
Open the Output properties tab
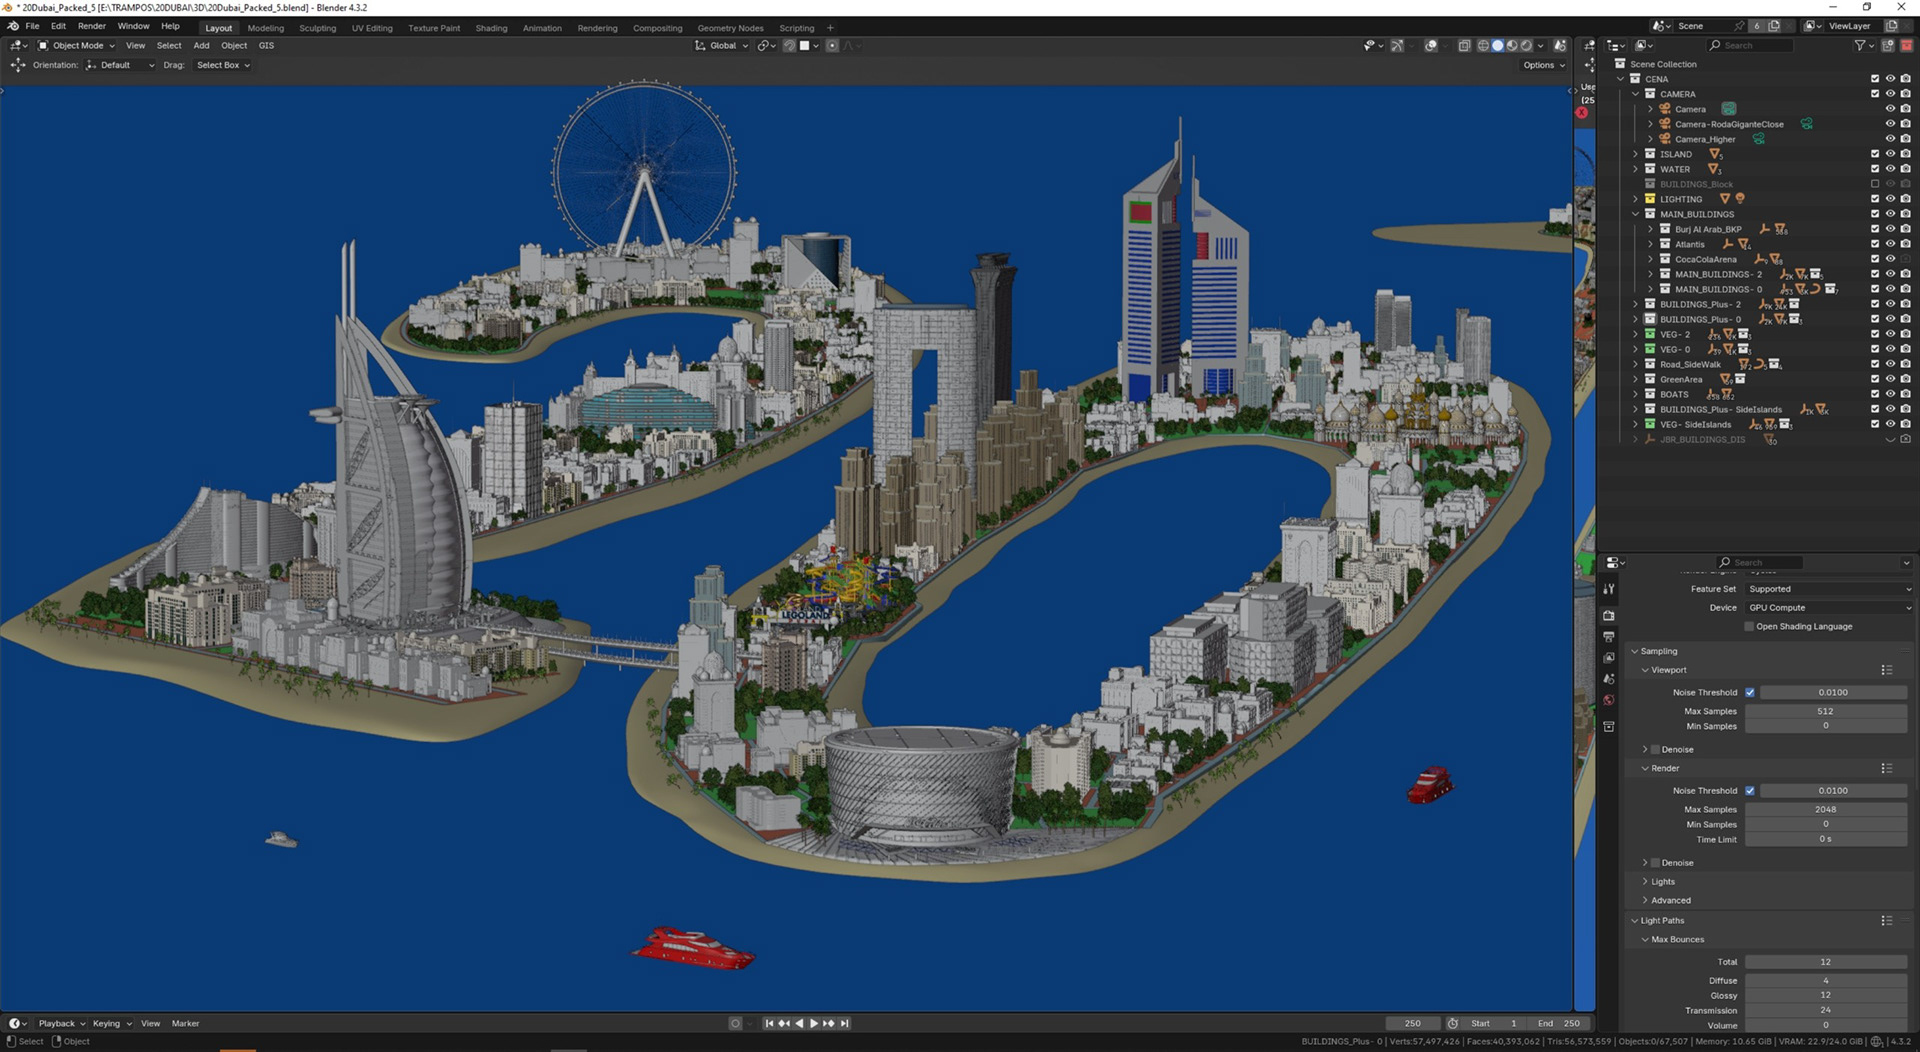[1609, 637]
